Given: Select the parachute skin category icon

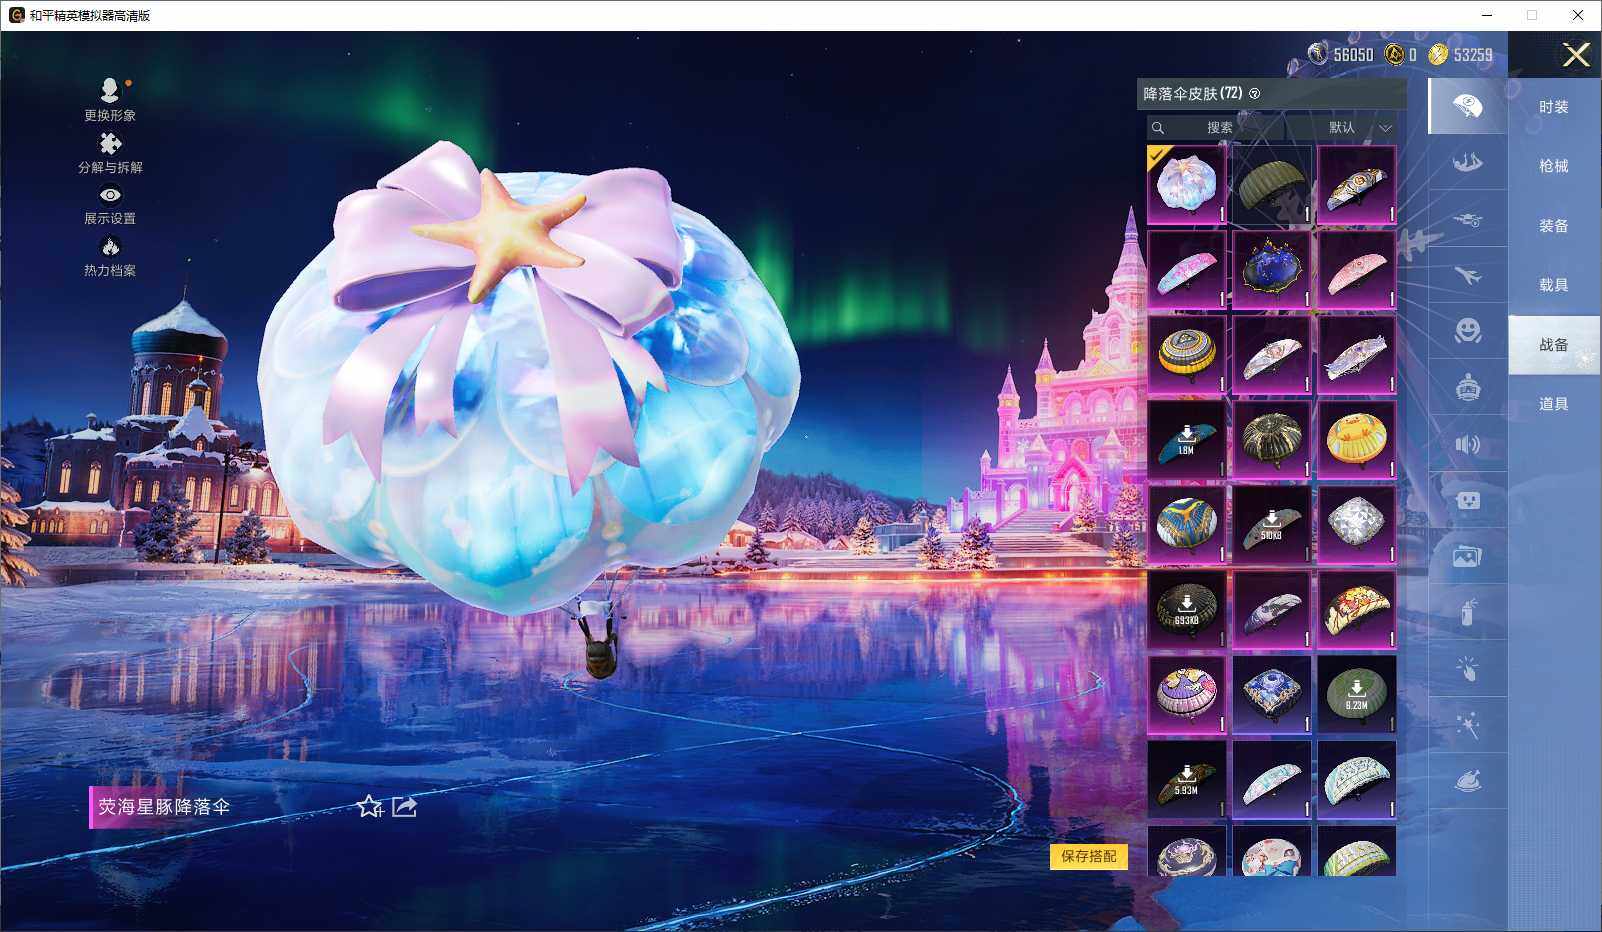Looking at the screenshot, I should coord(1467,106).
